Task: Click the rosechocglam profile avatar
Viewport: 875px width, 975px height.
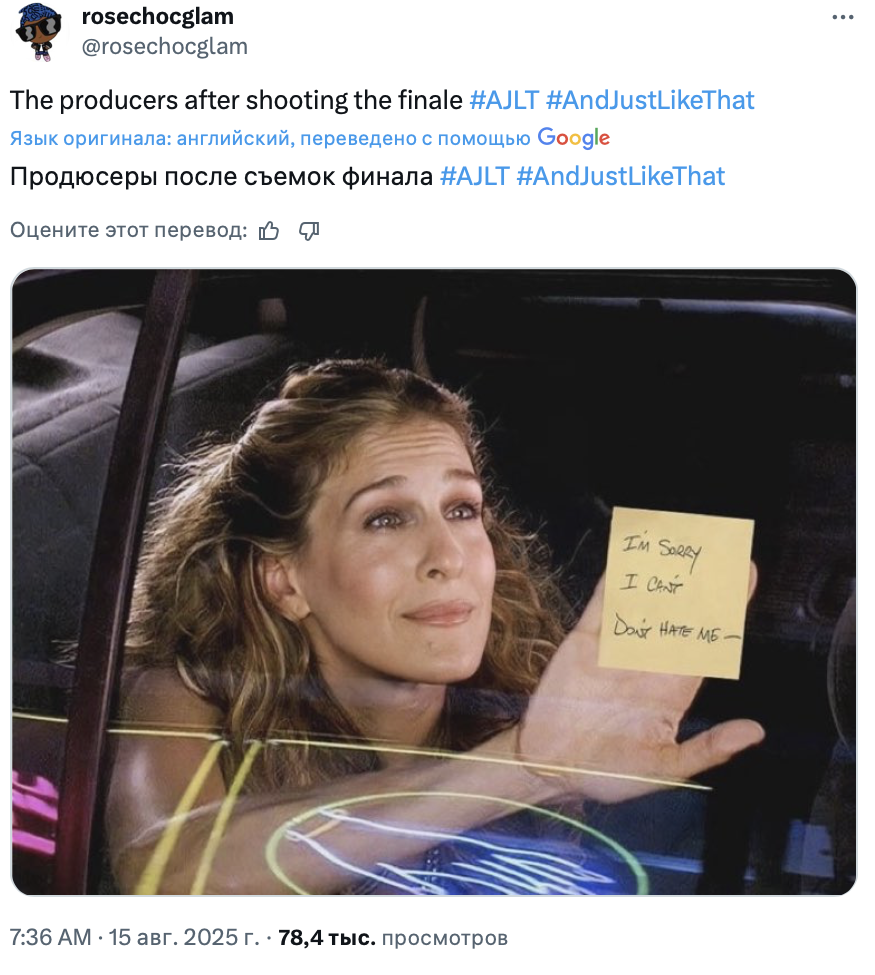Action: click(39, 31)
